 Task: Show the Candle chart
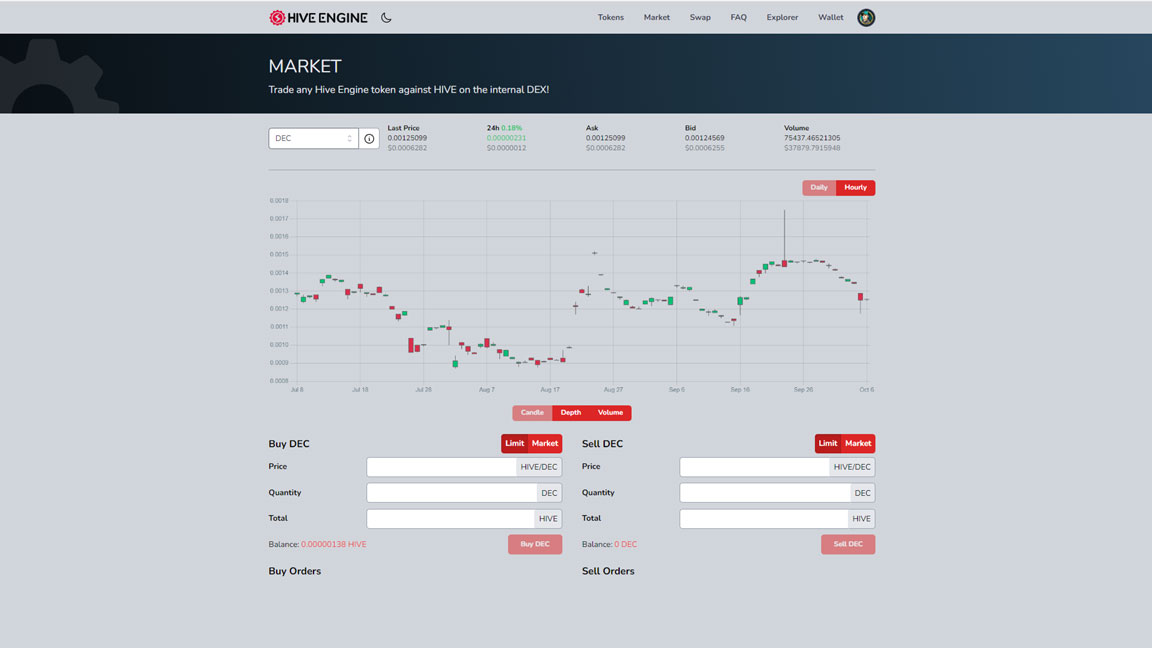pos(532,413)
